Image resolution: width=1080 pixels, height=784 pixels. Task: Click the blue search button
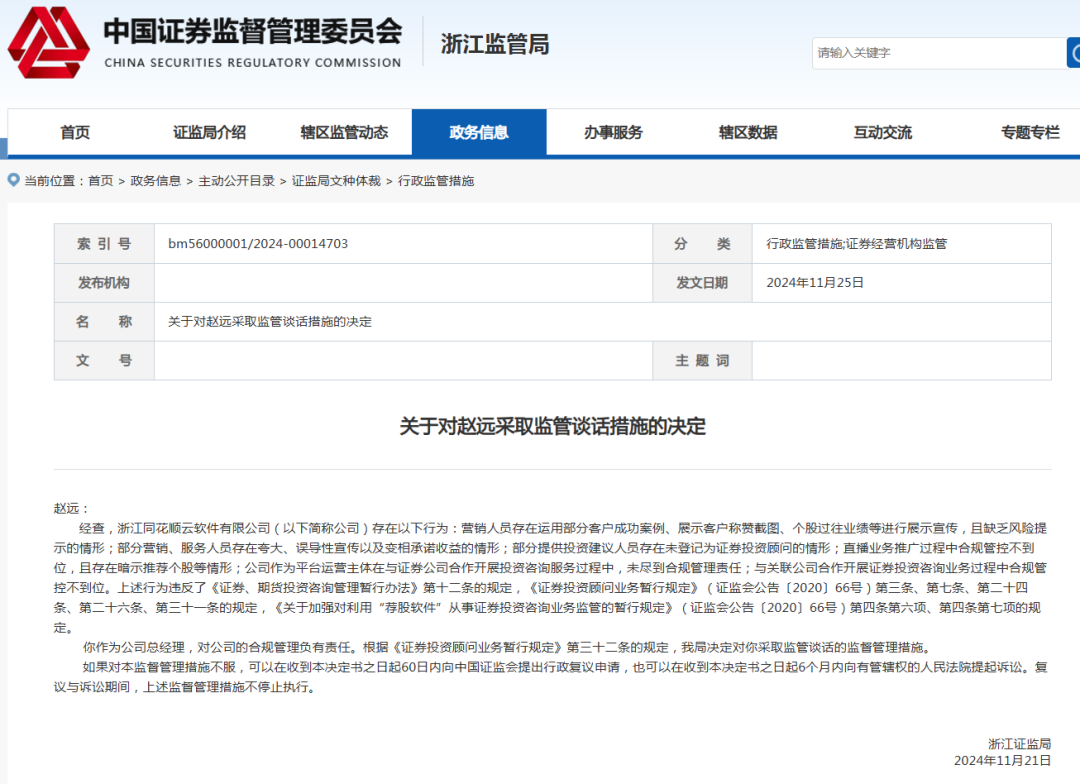coord(1073,52)
